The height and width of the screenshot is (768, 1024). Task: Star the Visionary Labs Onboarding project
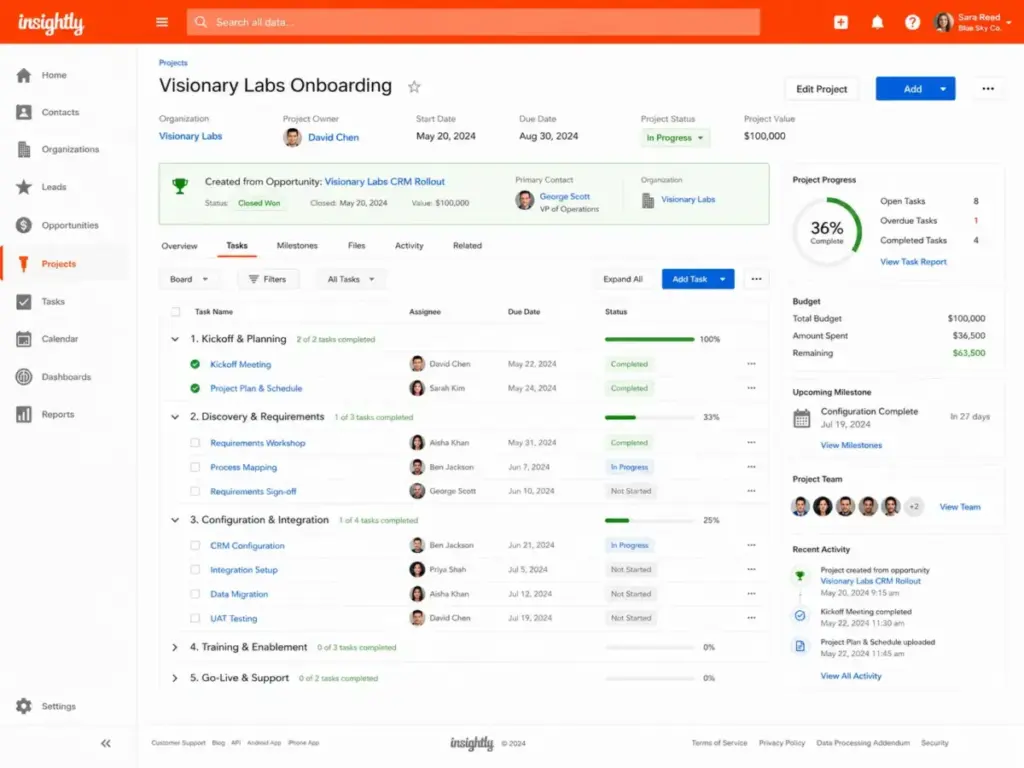414,87
